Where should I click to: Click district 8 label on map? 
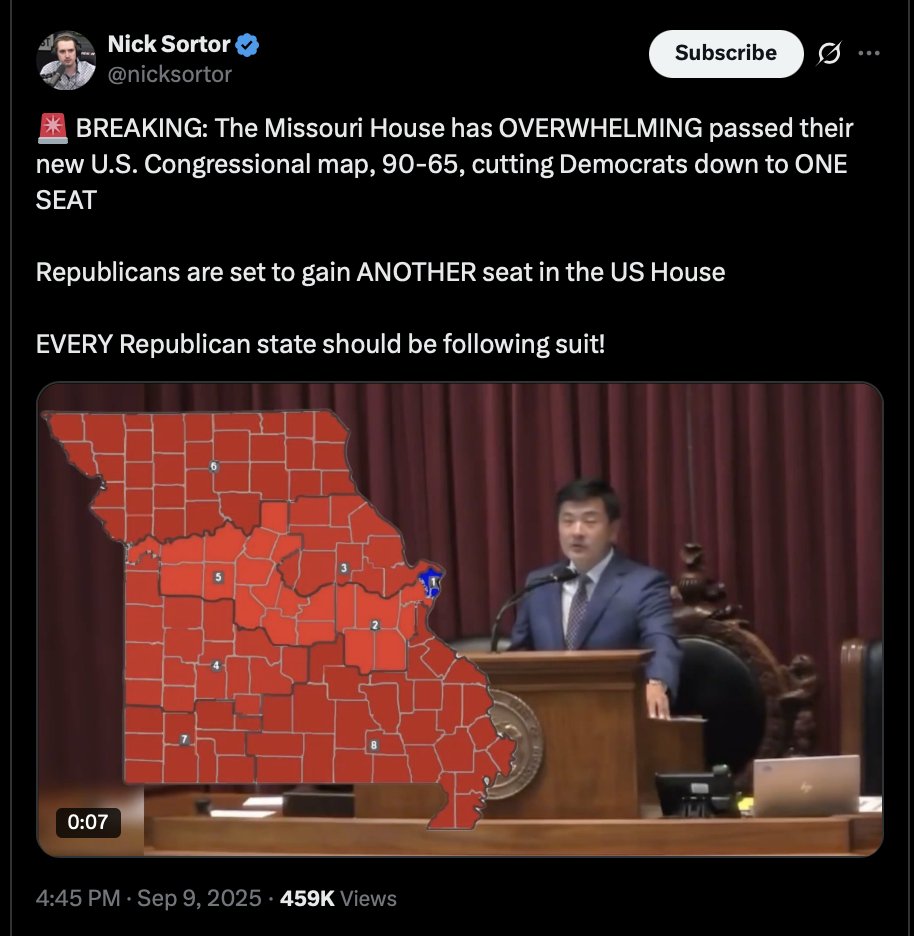point(374,745)
